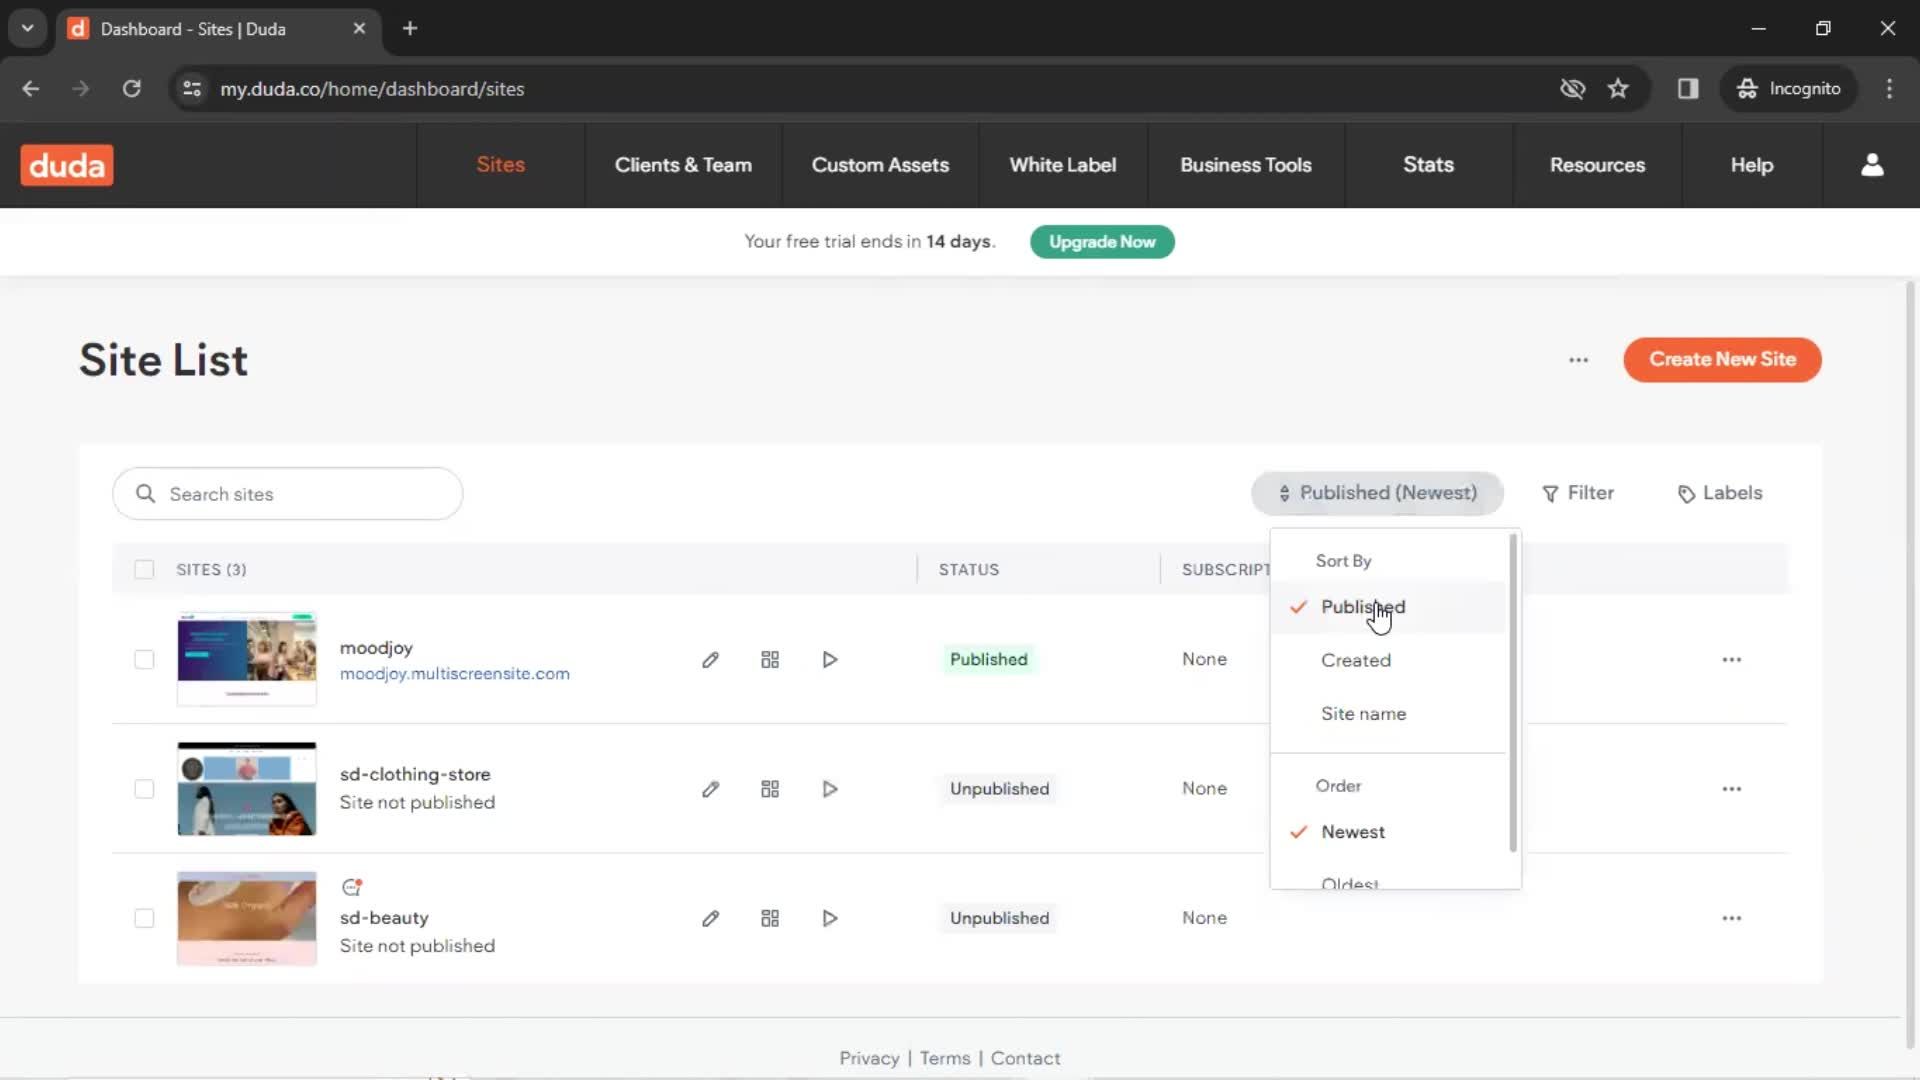Open the Custom Assets menu
The width and height of the screenshot is (1920, 1080).
[x=880, y=165]
